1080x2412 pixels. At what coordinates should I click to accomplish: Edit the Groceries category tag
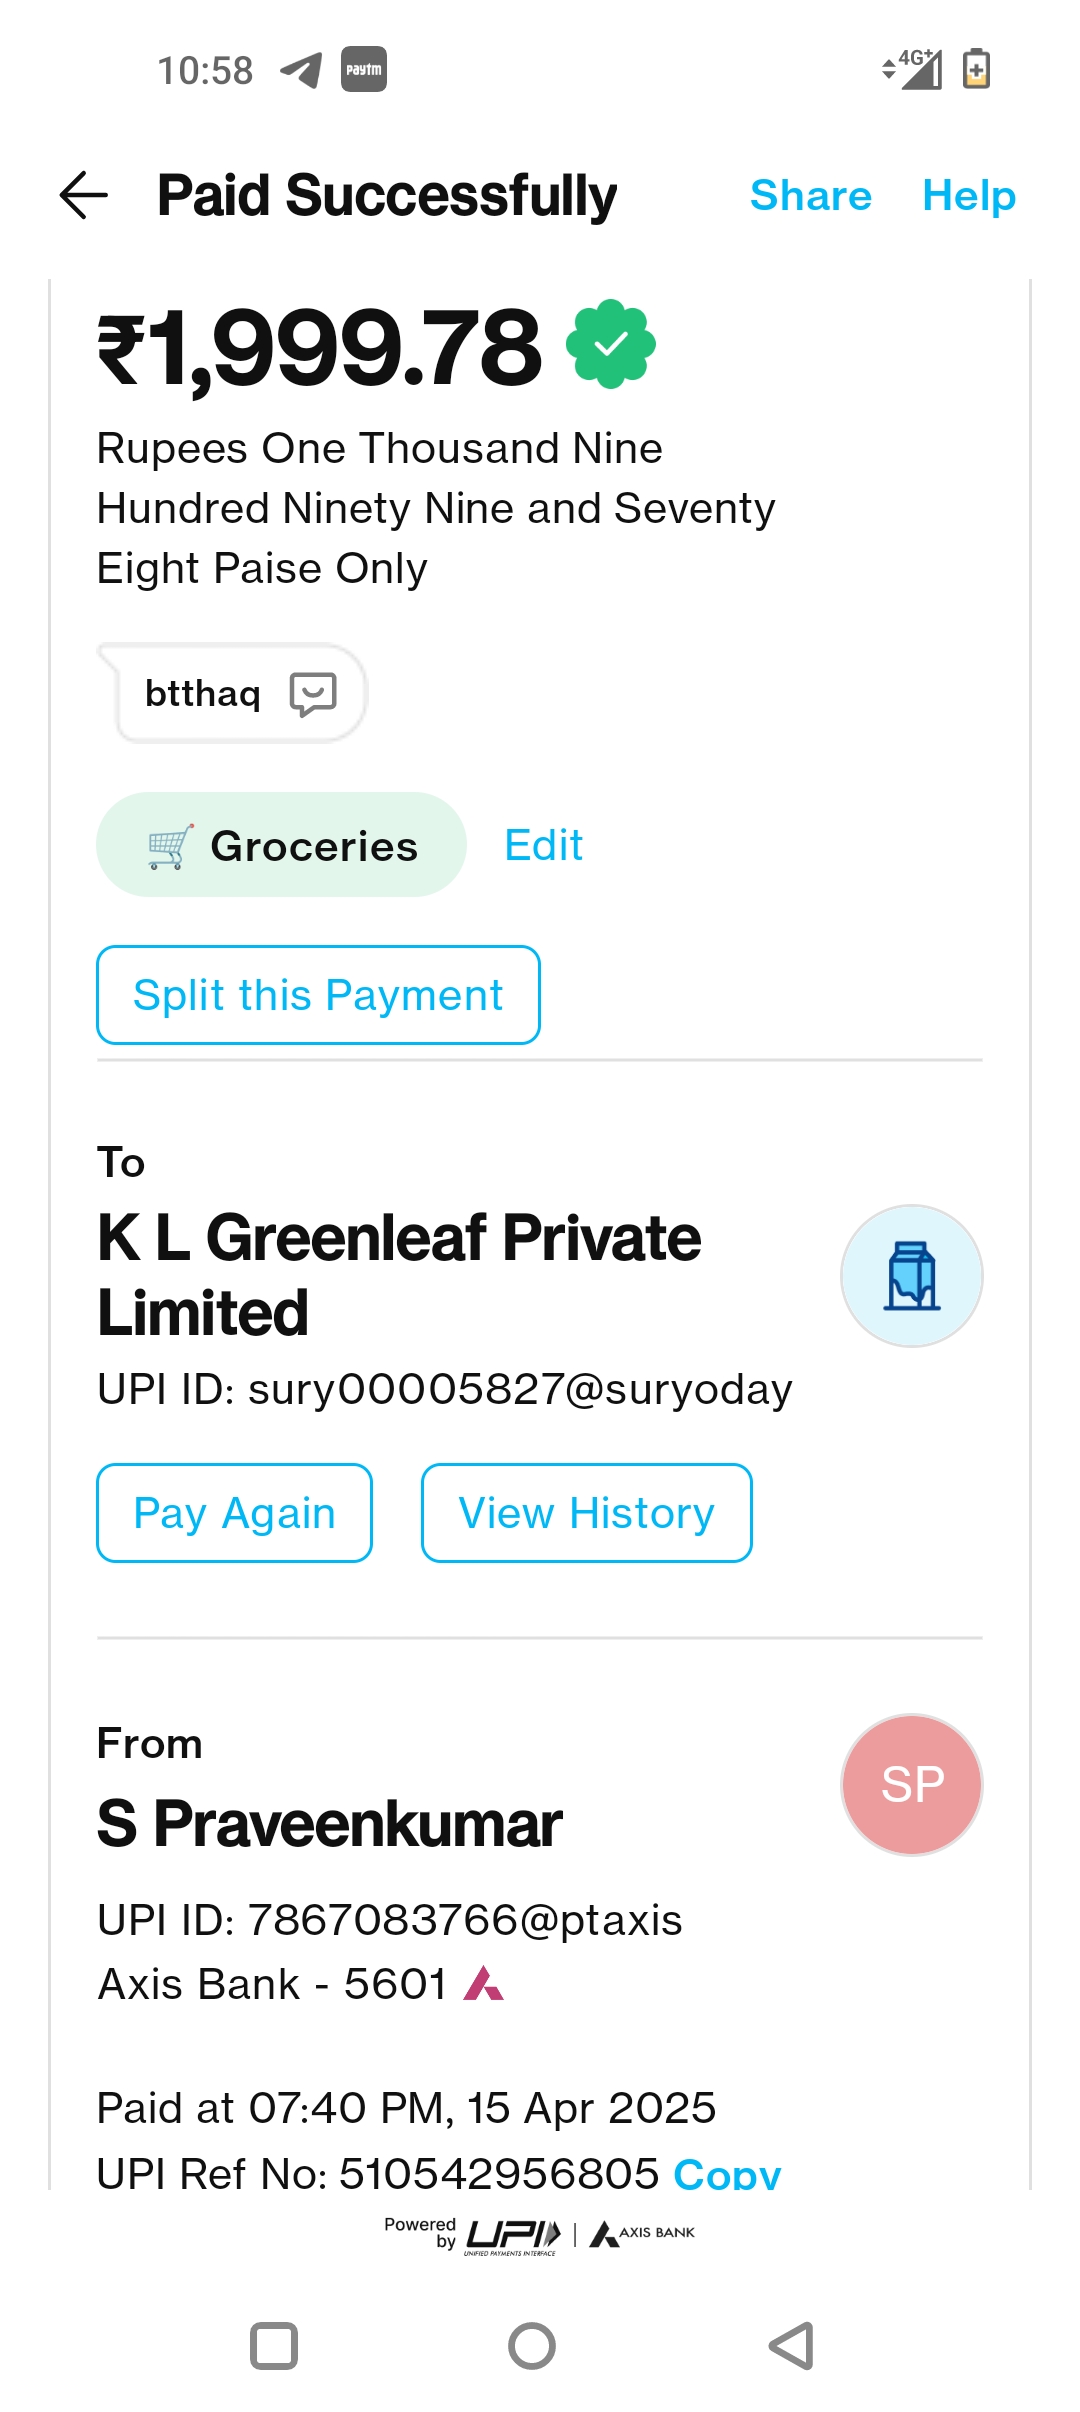pyautogui.click(x=543, y=846)
